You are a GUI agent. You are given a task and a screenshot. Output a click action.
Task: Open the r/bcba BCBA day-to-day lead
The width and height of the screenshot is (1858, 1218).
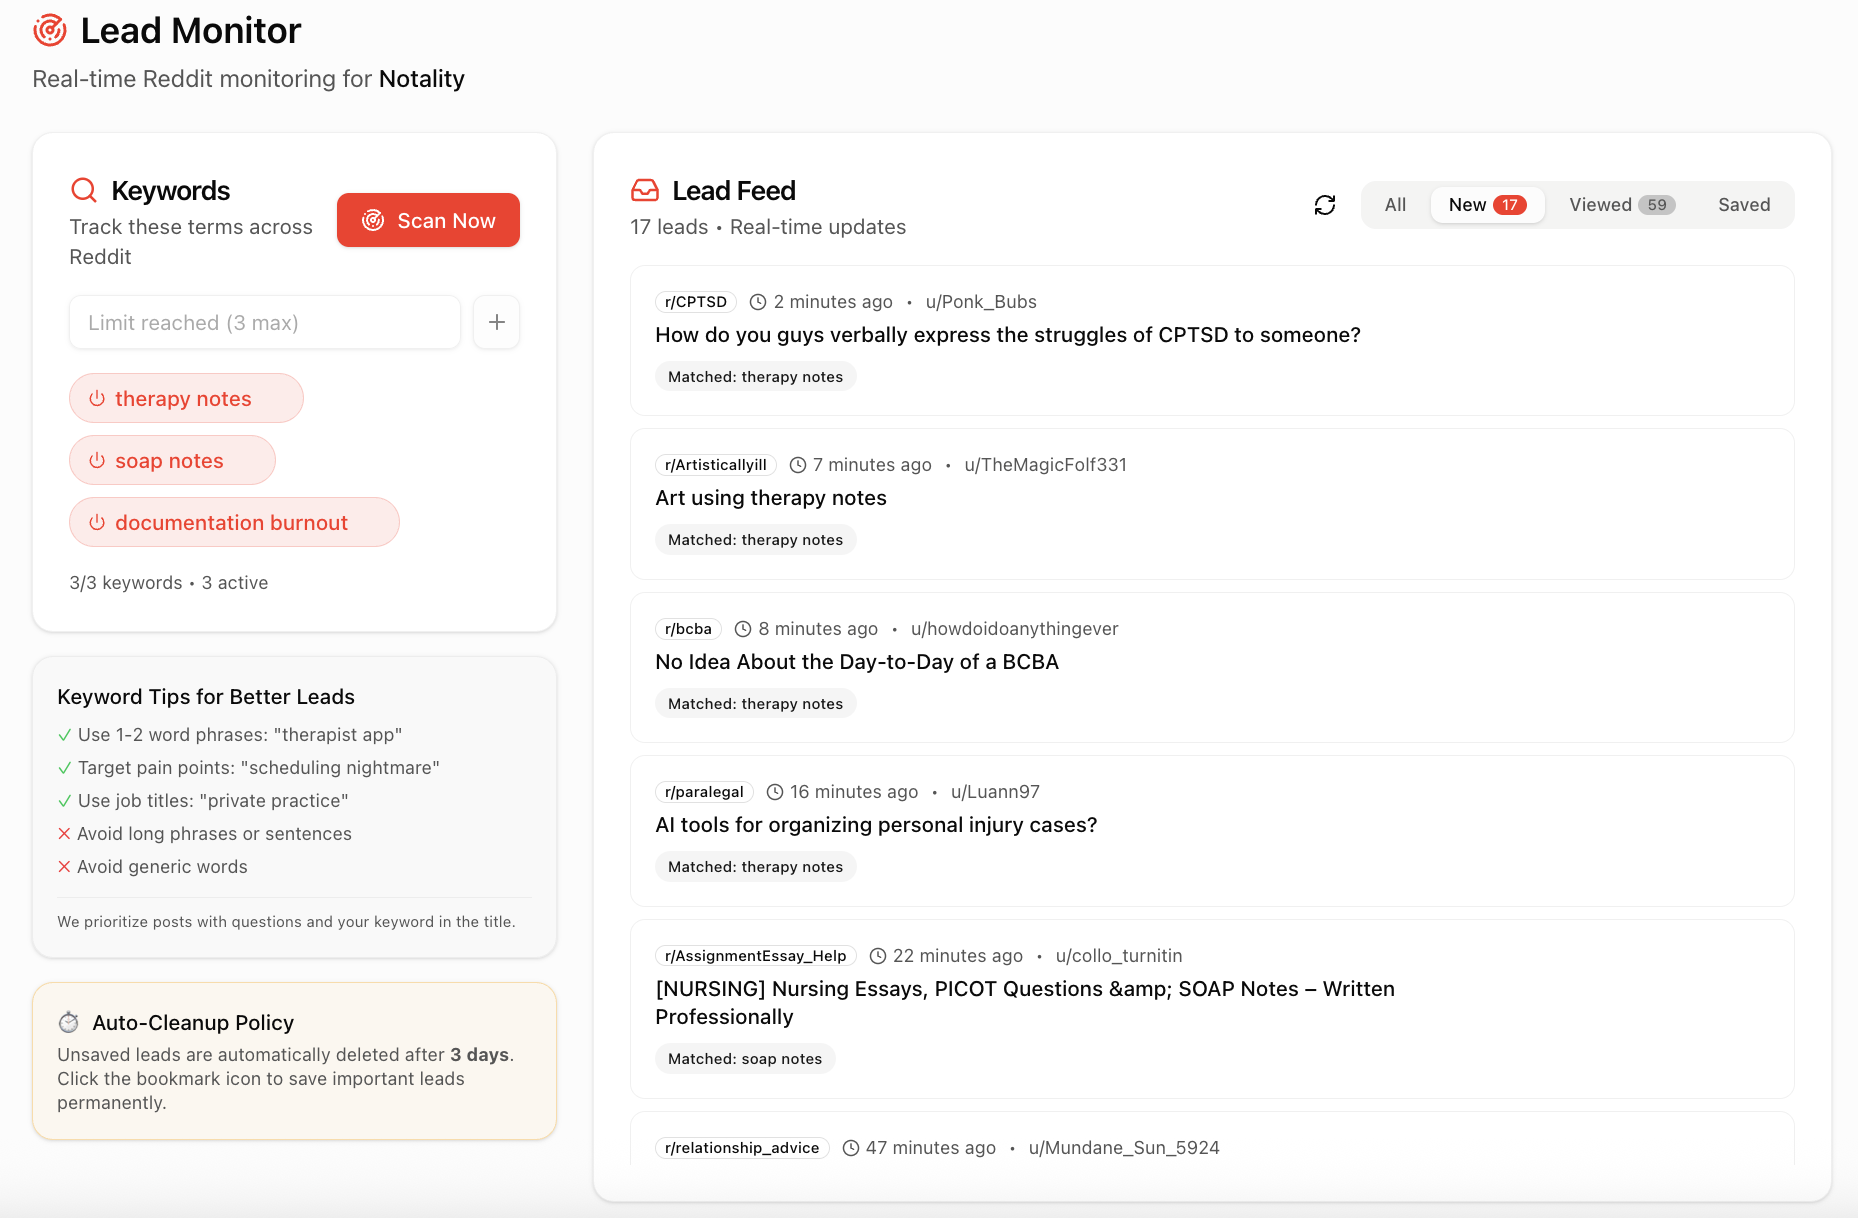[857, 662]
